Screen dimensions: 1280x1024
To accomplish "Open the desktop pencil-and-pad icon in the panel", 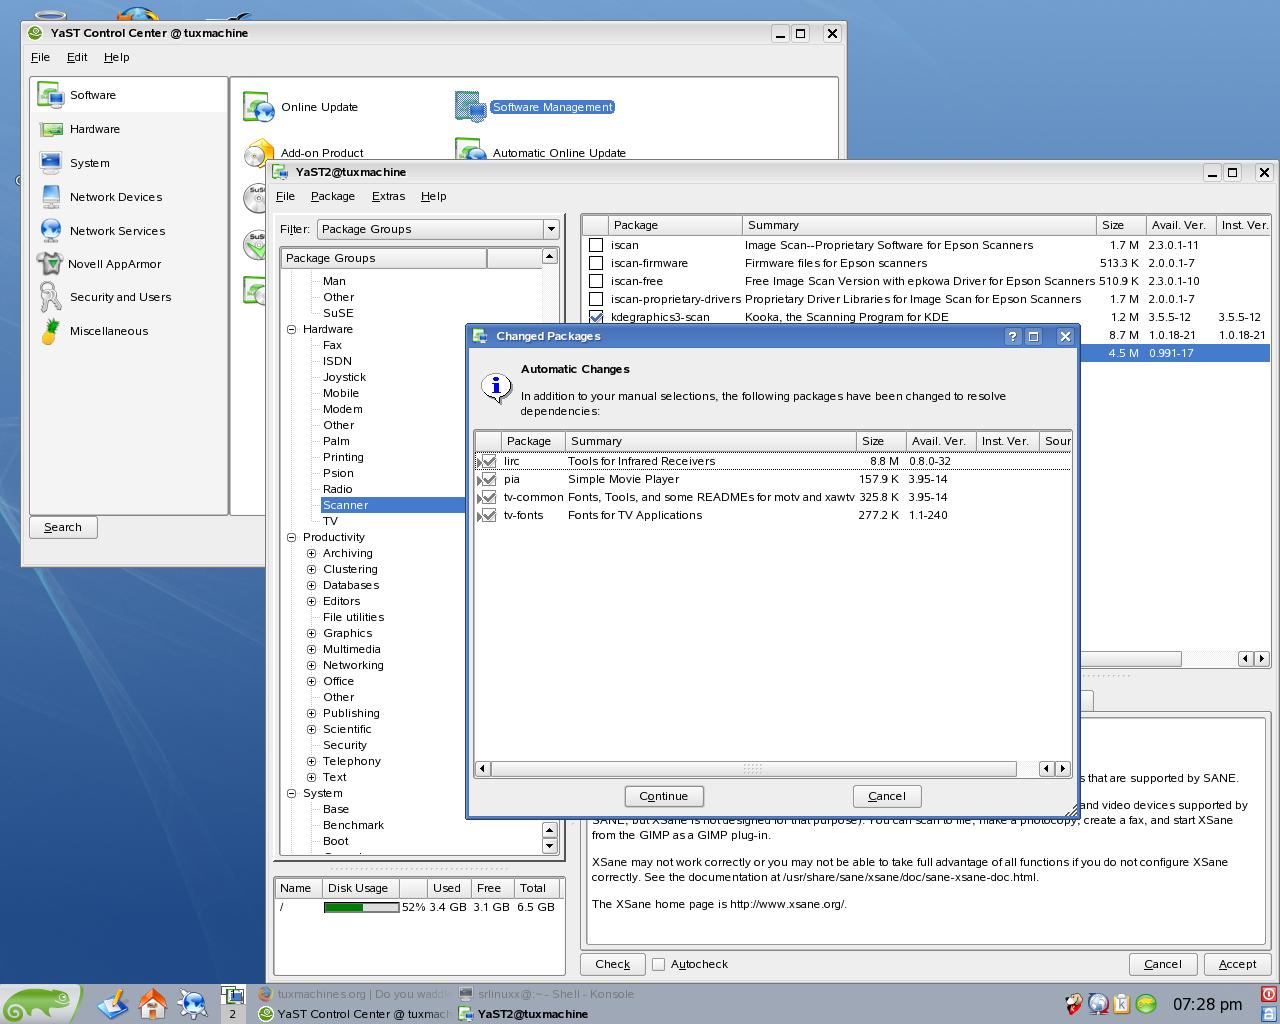I will [x=112, y=1003].
